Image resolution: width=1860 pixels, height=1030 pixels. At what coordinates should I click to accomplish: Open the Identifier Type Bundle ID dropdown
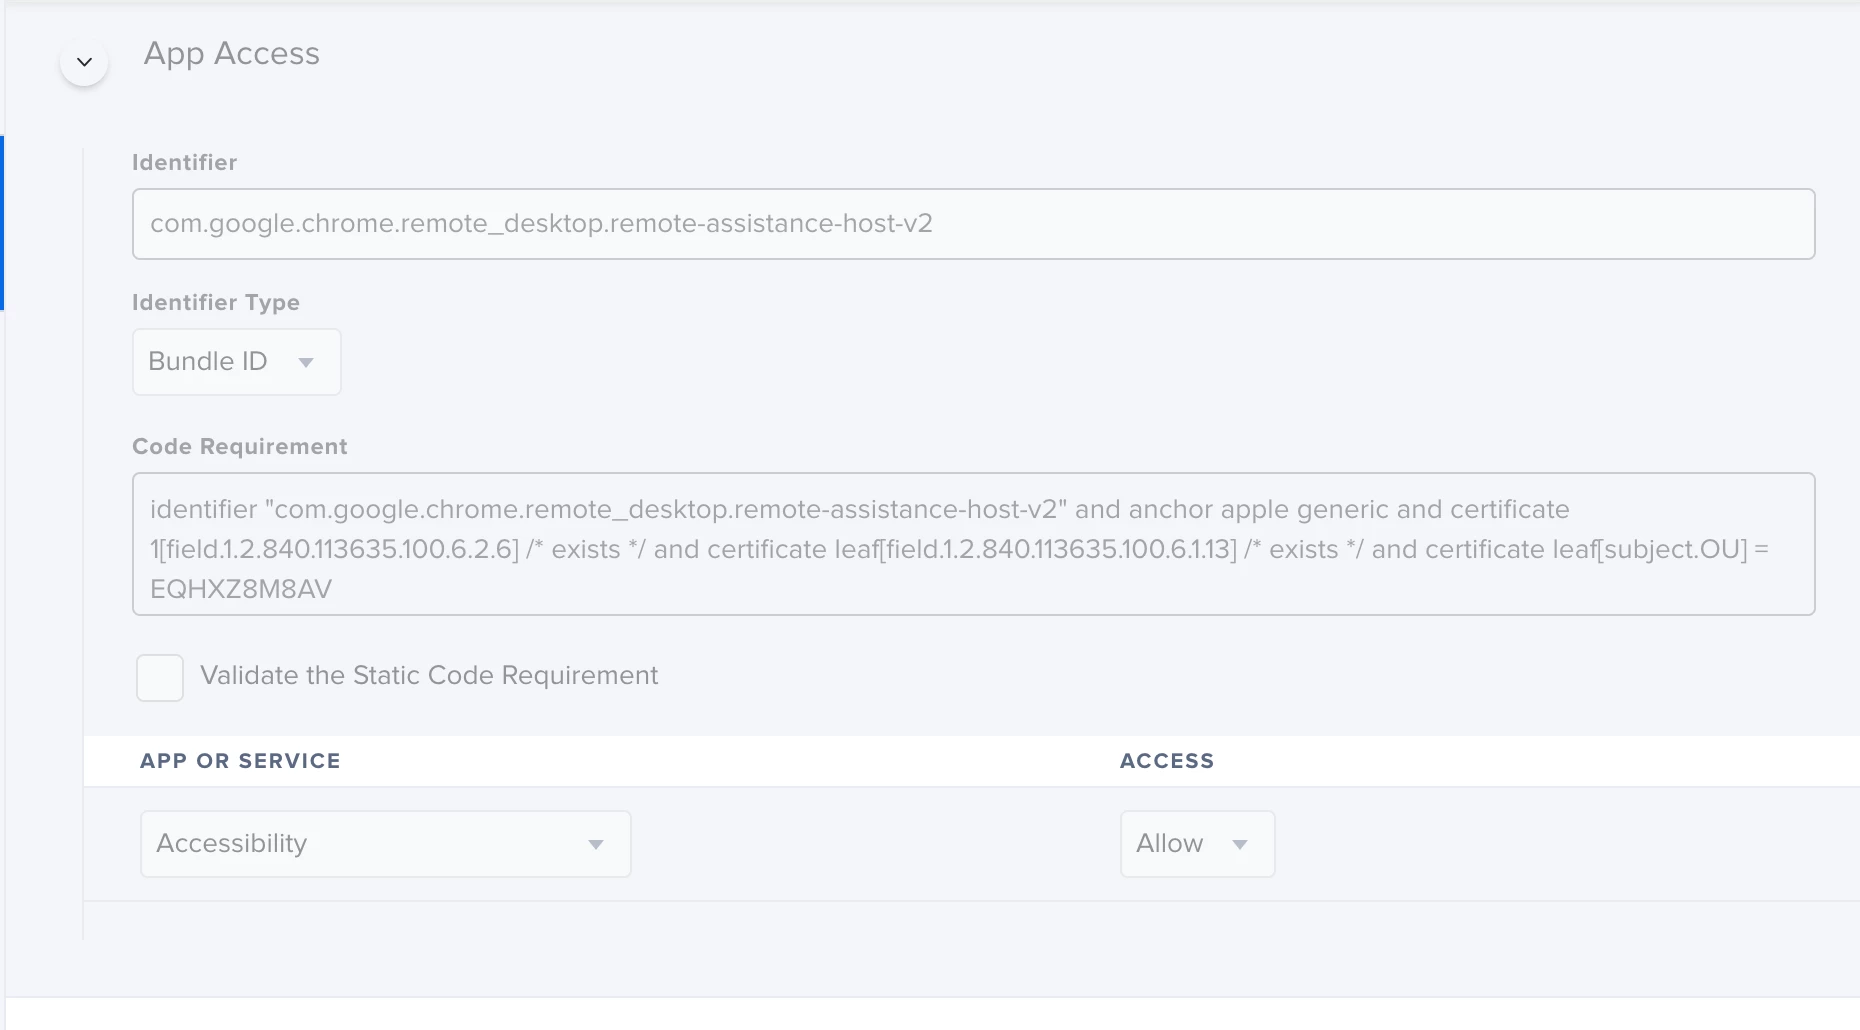pos(236,362)
